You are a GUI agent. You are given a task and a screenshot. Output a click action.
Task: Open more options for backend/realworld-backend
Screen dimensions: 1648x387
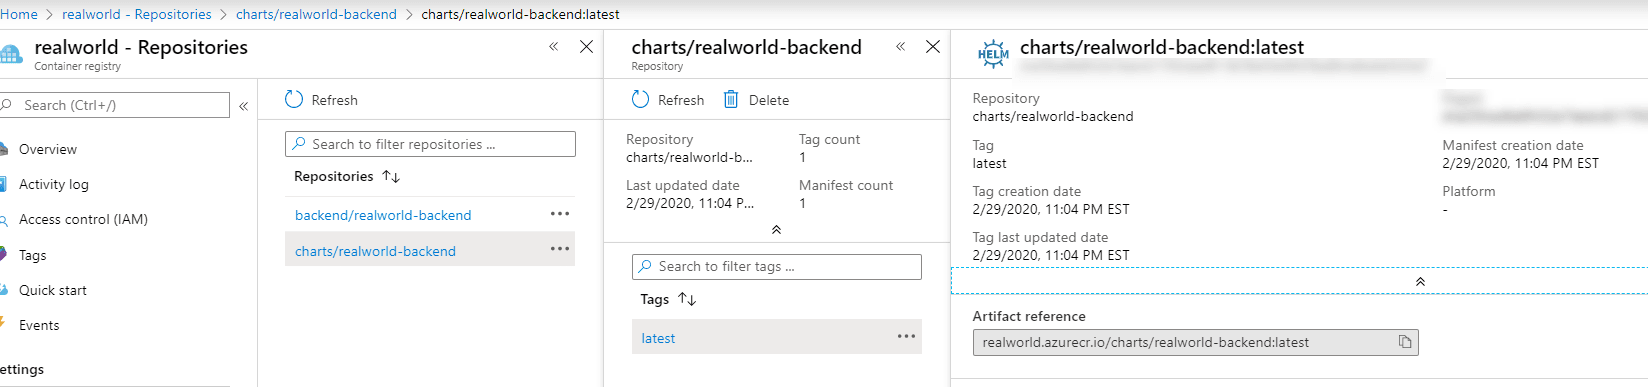coord(560,214)
